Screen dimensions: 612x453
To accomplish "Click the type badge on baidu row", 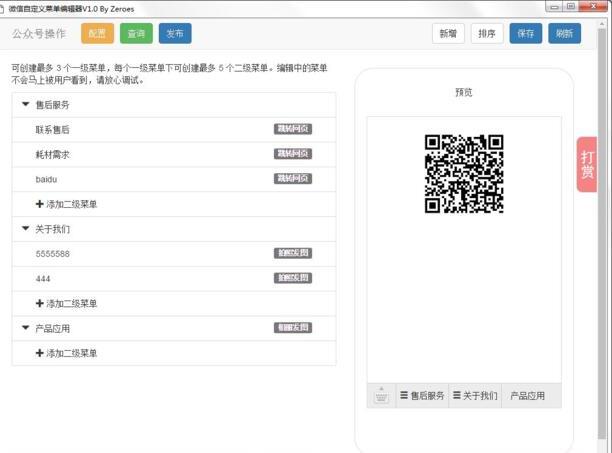I will tap(293, 179).
